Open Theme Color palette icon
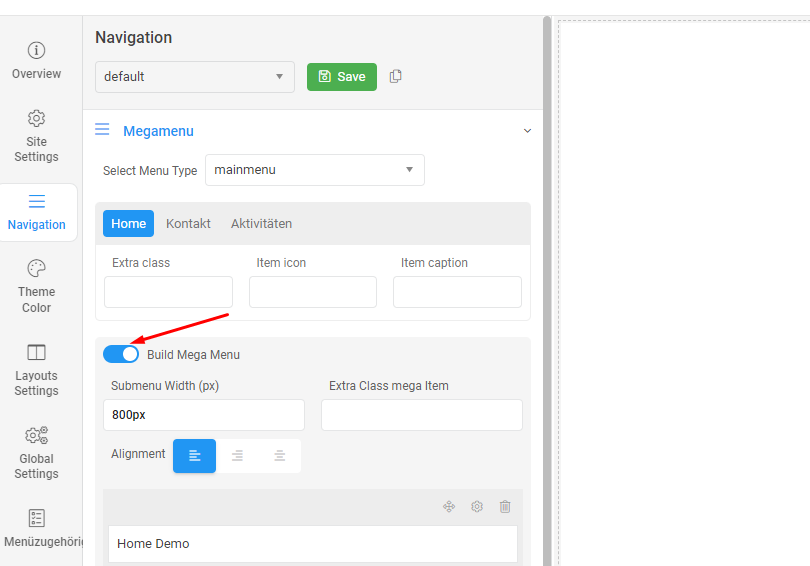This screenshot has height=566, width=810. (36, 269)
